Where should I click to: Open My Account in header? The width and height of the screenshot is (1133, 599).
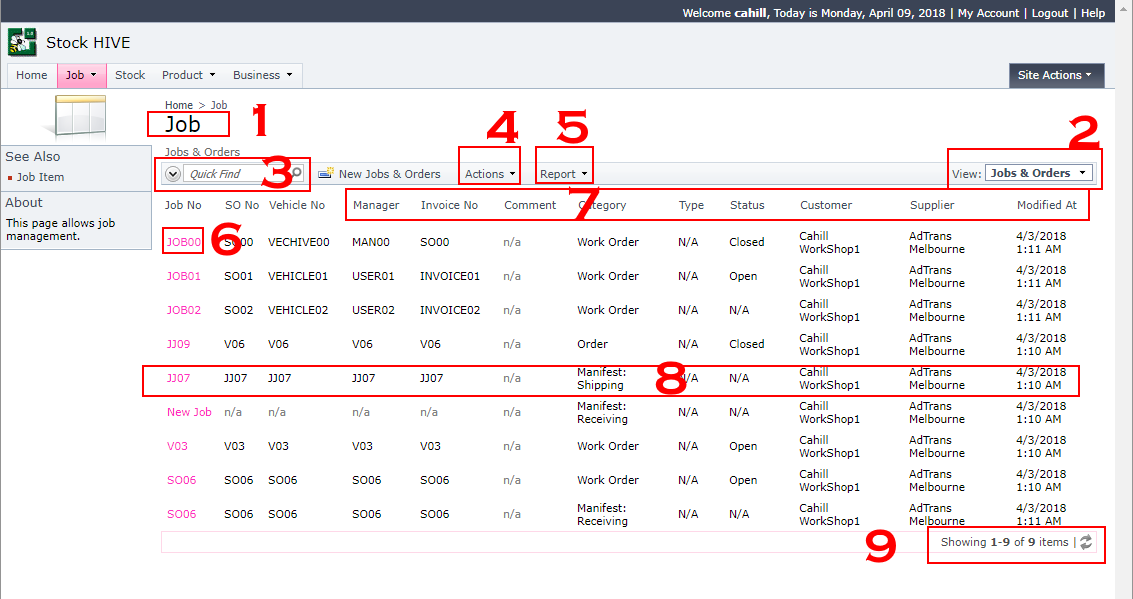click(x=988, y=13)
